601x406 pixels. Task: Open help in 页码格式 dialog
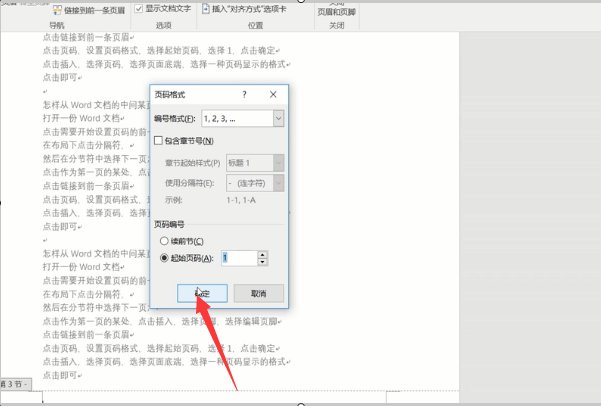click(244, 94)
